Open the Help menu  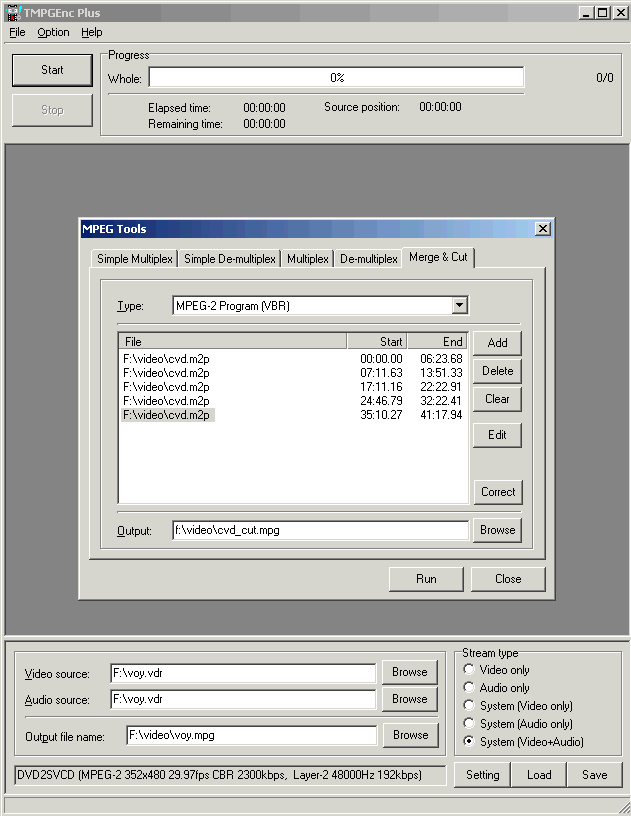pos(92,32)
